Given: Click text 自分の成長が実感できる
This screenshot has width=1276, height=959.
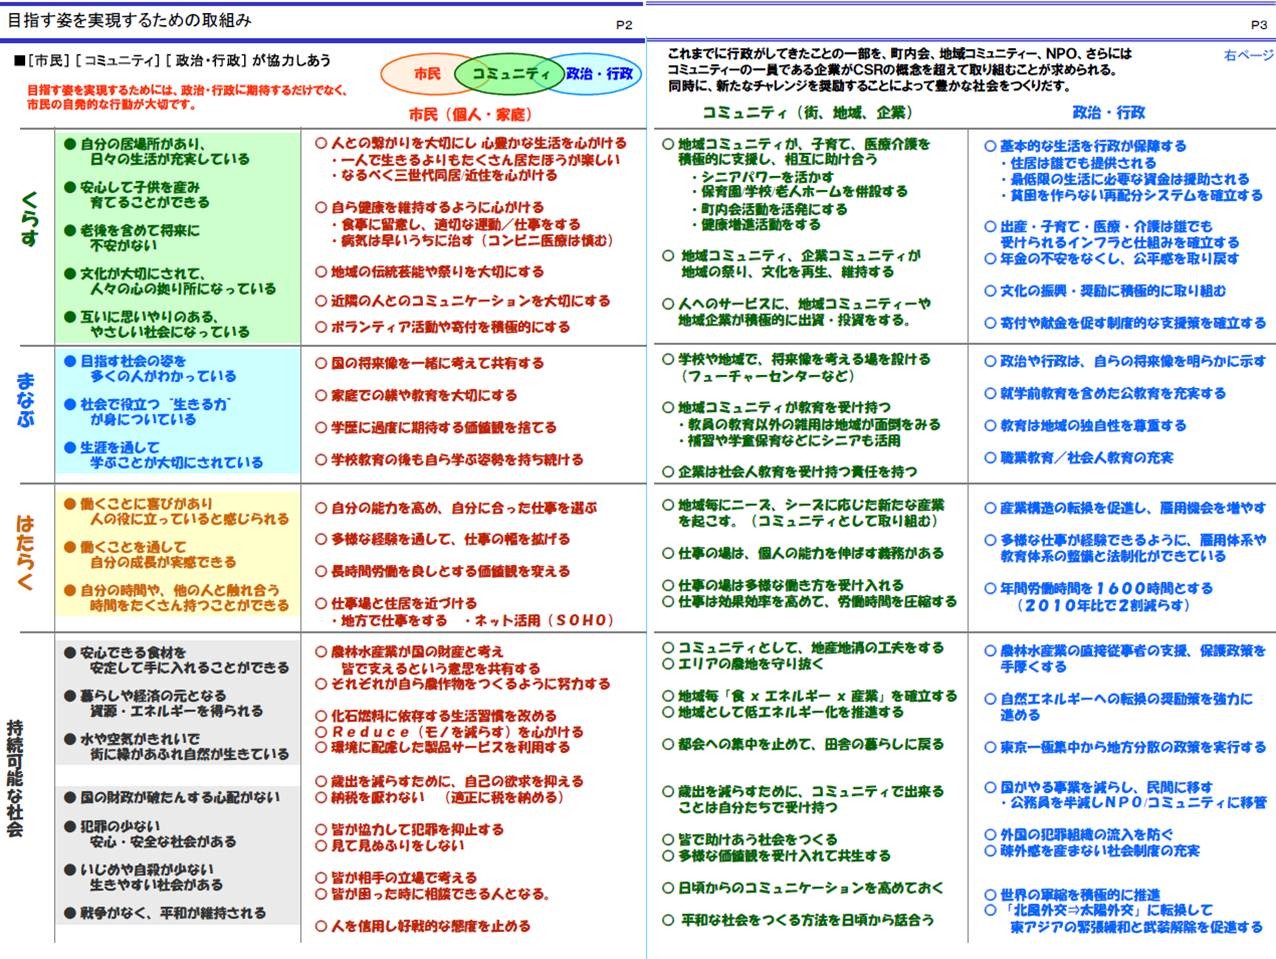Looking at the screenshot, I should coord(163,562).
